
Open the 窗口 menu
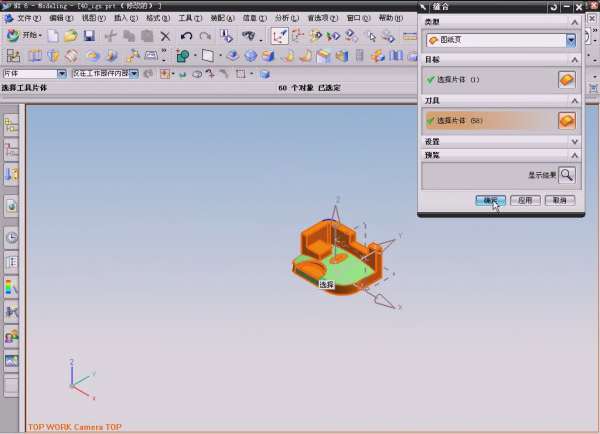pyautogui.click(x=358, y=18)
